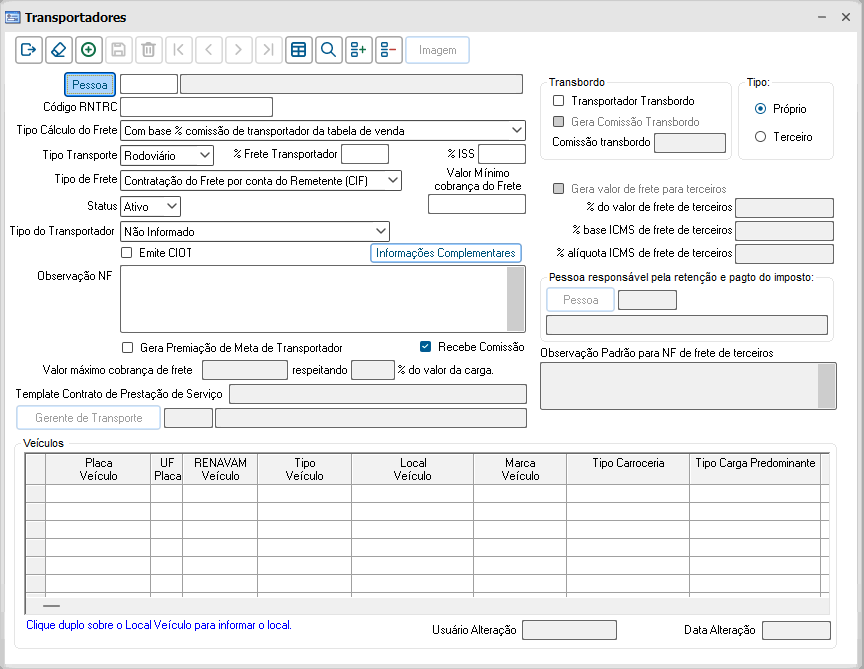Click the Imagem button

(x=438, y=50)
